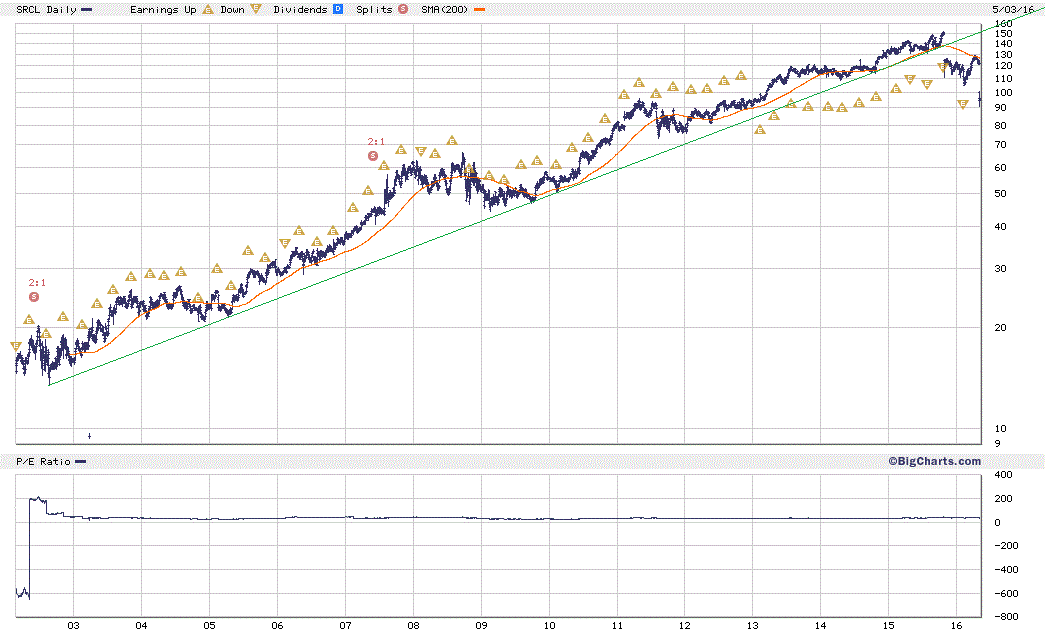The width and height of the screenshot is (1045, 635).
Task: Click the 2002 2:1 split marker
Action: (x=34, y=297)
